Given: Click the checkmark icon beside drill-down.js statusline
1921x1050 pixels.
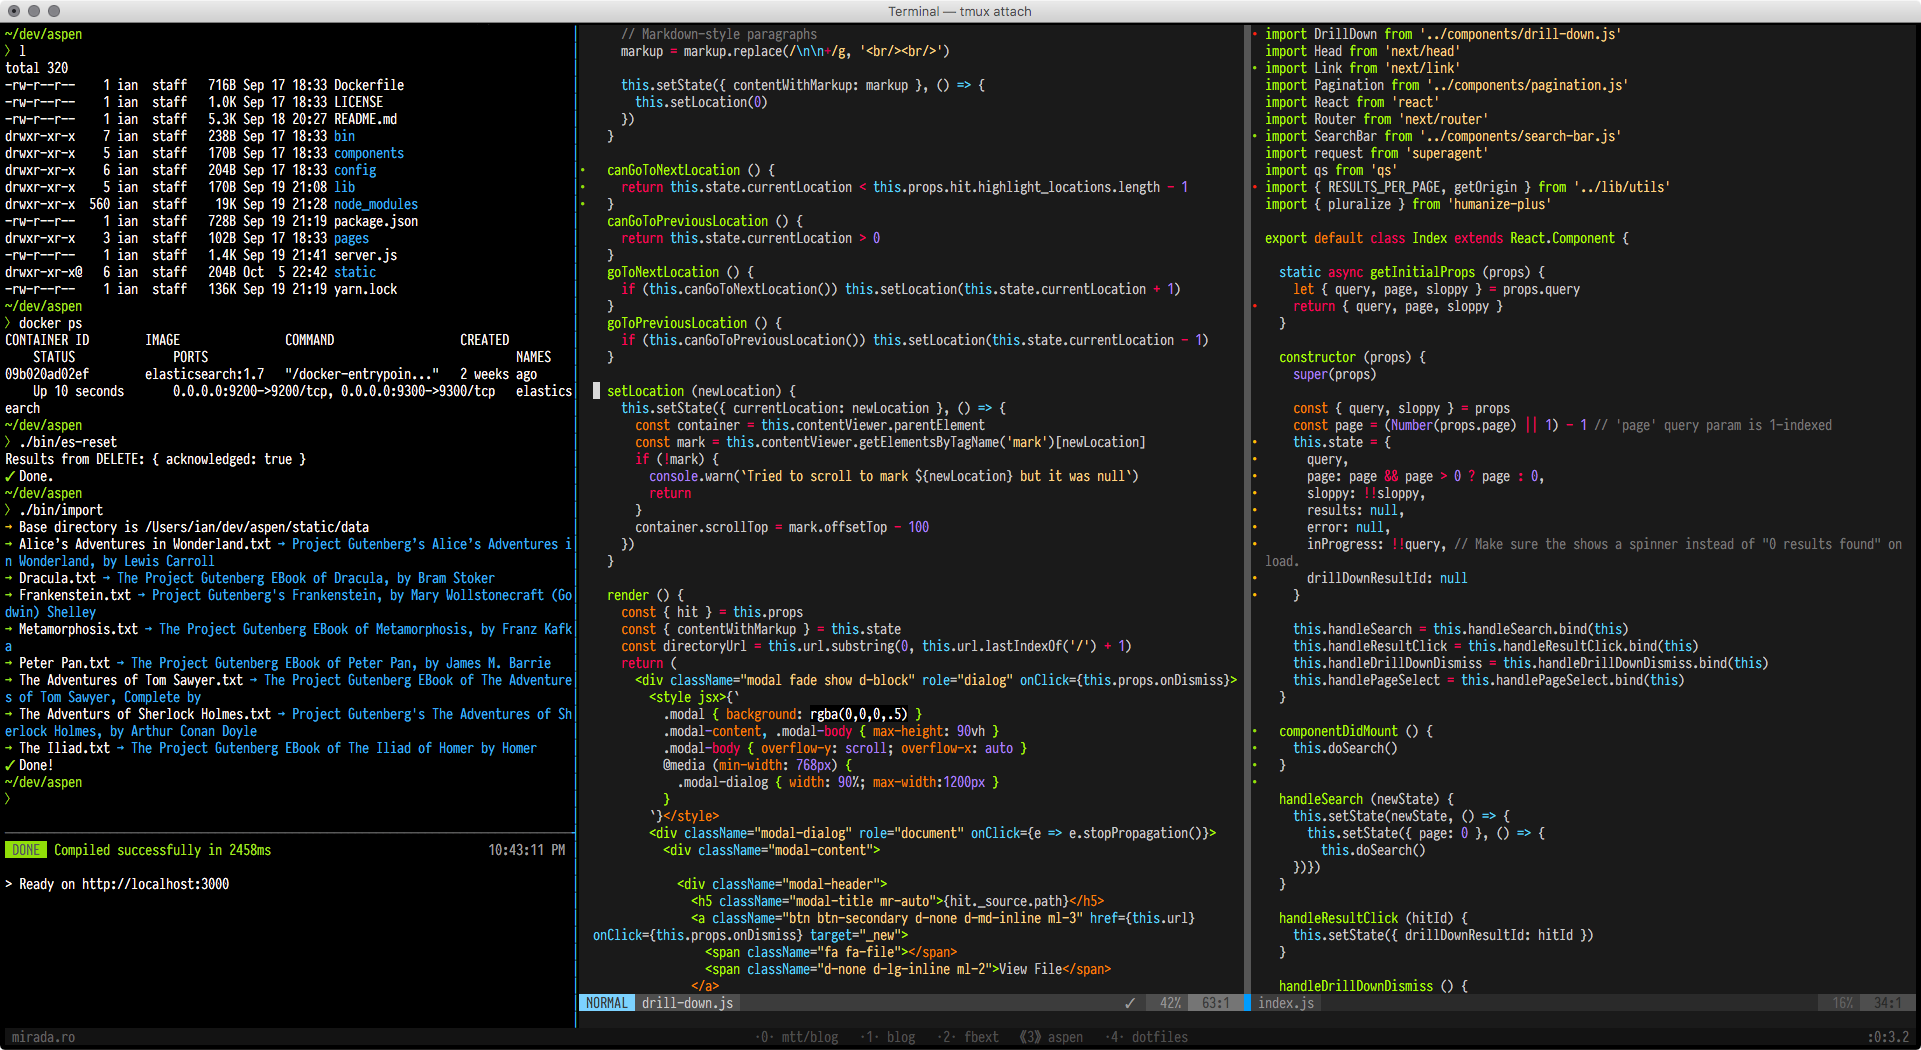Looking at the screenshot, I should pyautogui.click(x=1130, y=1002).
